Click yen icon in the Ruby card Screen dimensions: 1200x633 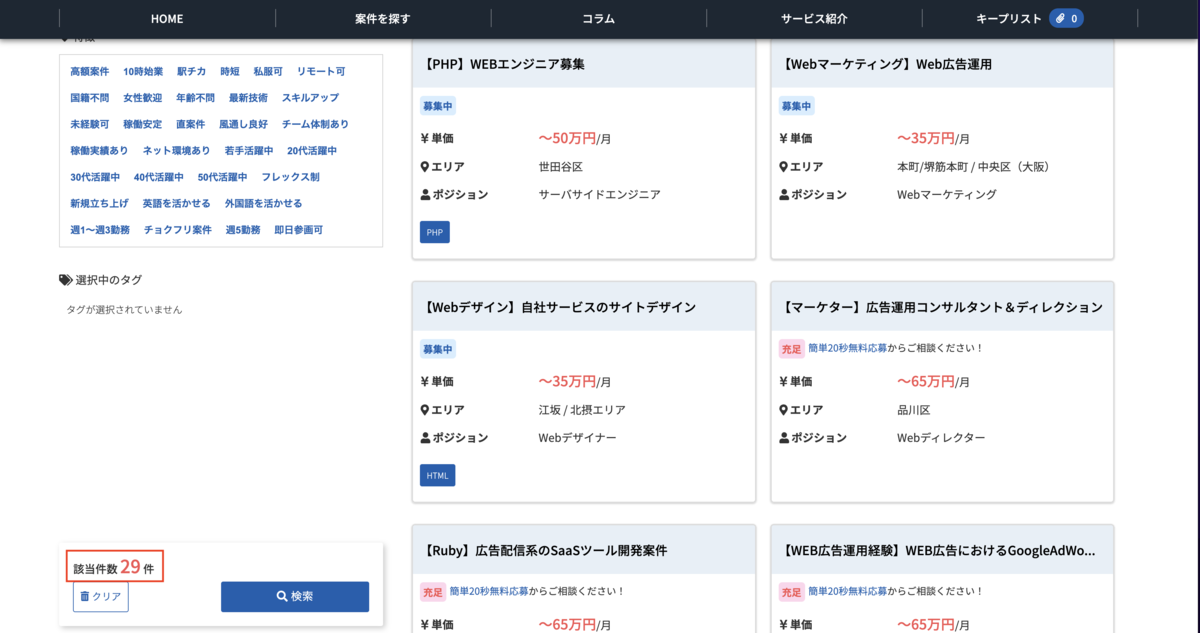[x=425, y=624]
